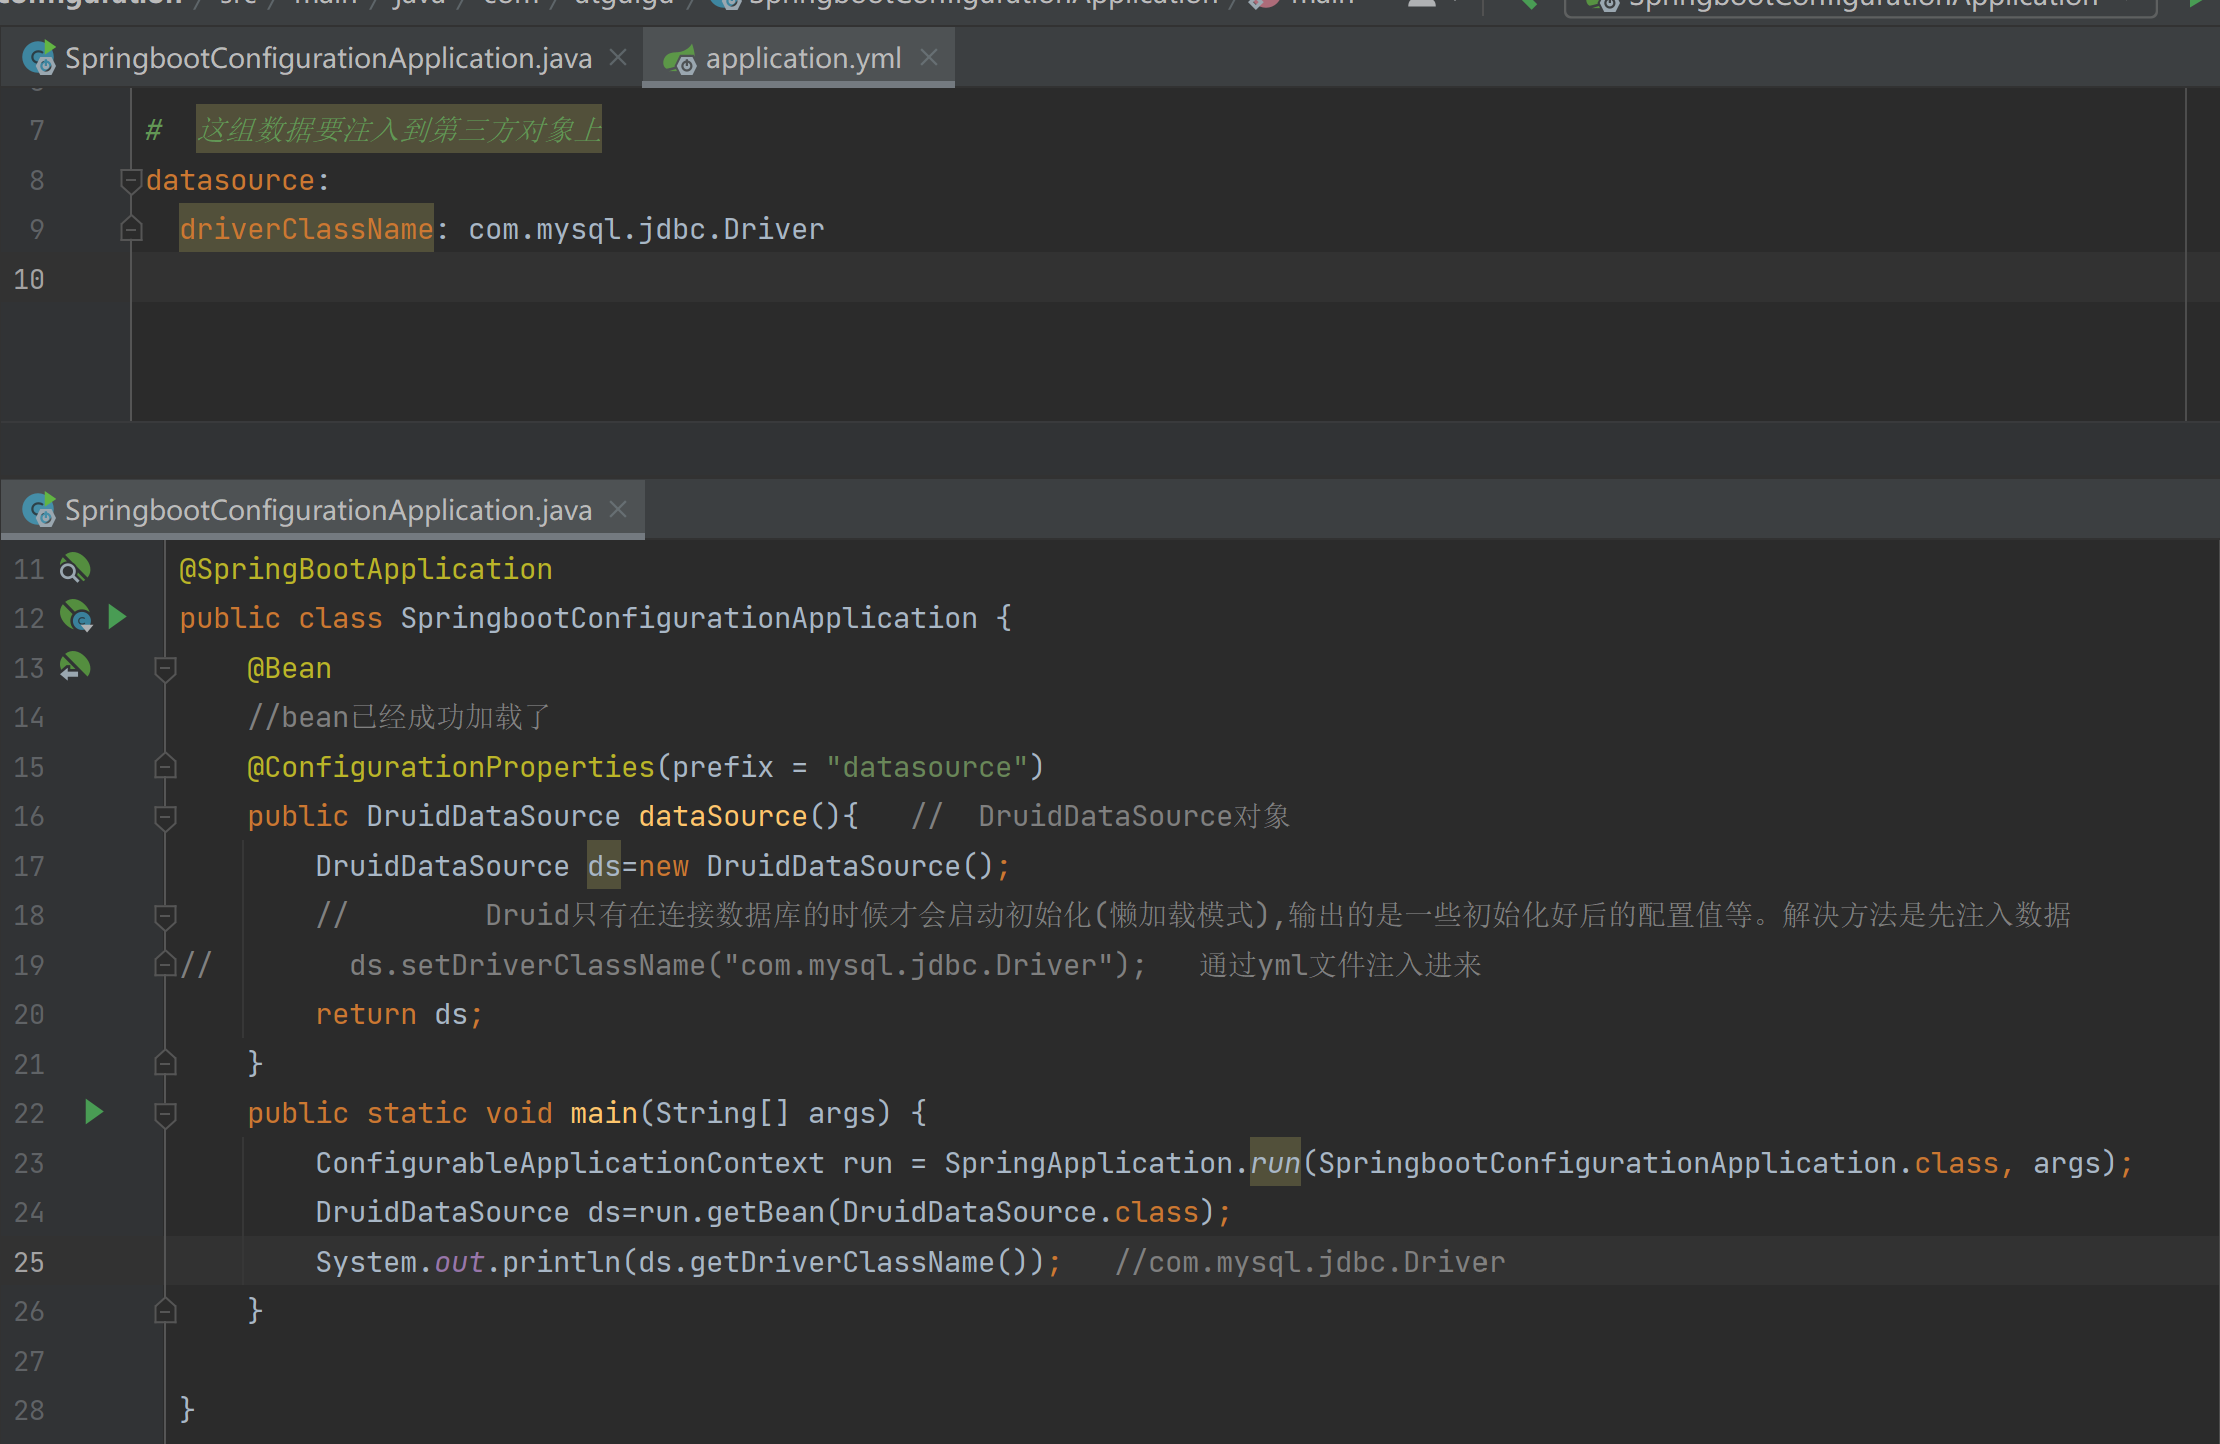
Task: Click the Spring bean icon on line 13 gutter
Action: tap(75, 666)
